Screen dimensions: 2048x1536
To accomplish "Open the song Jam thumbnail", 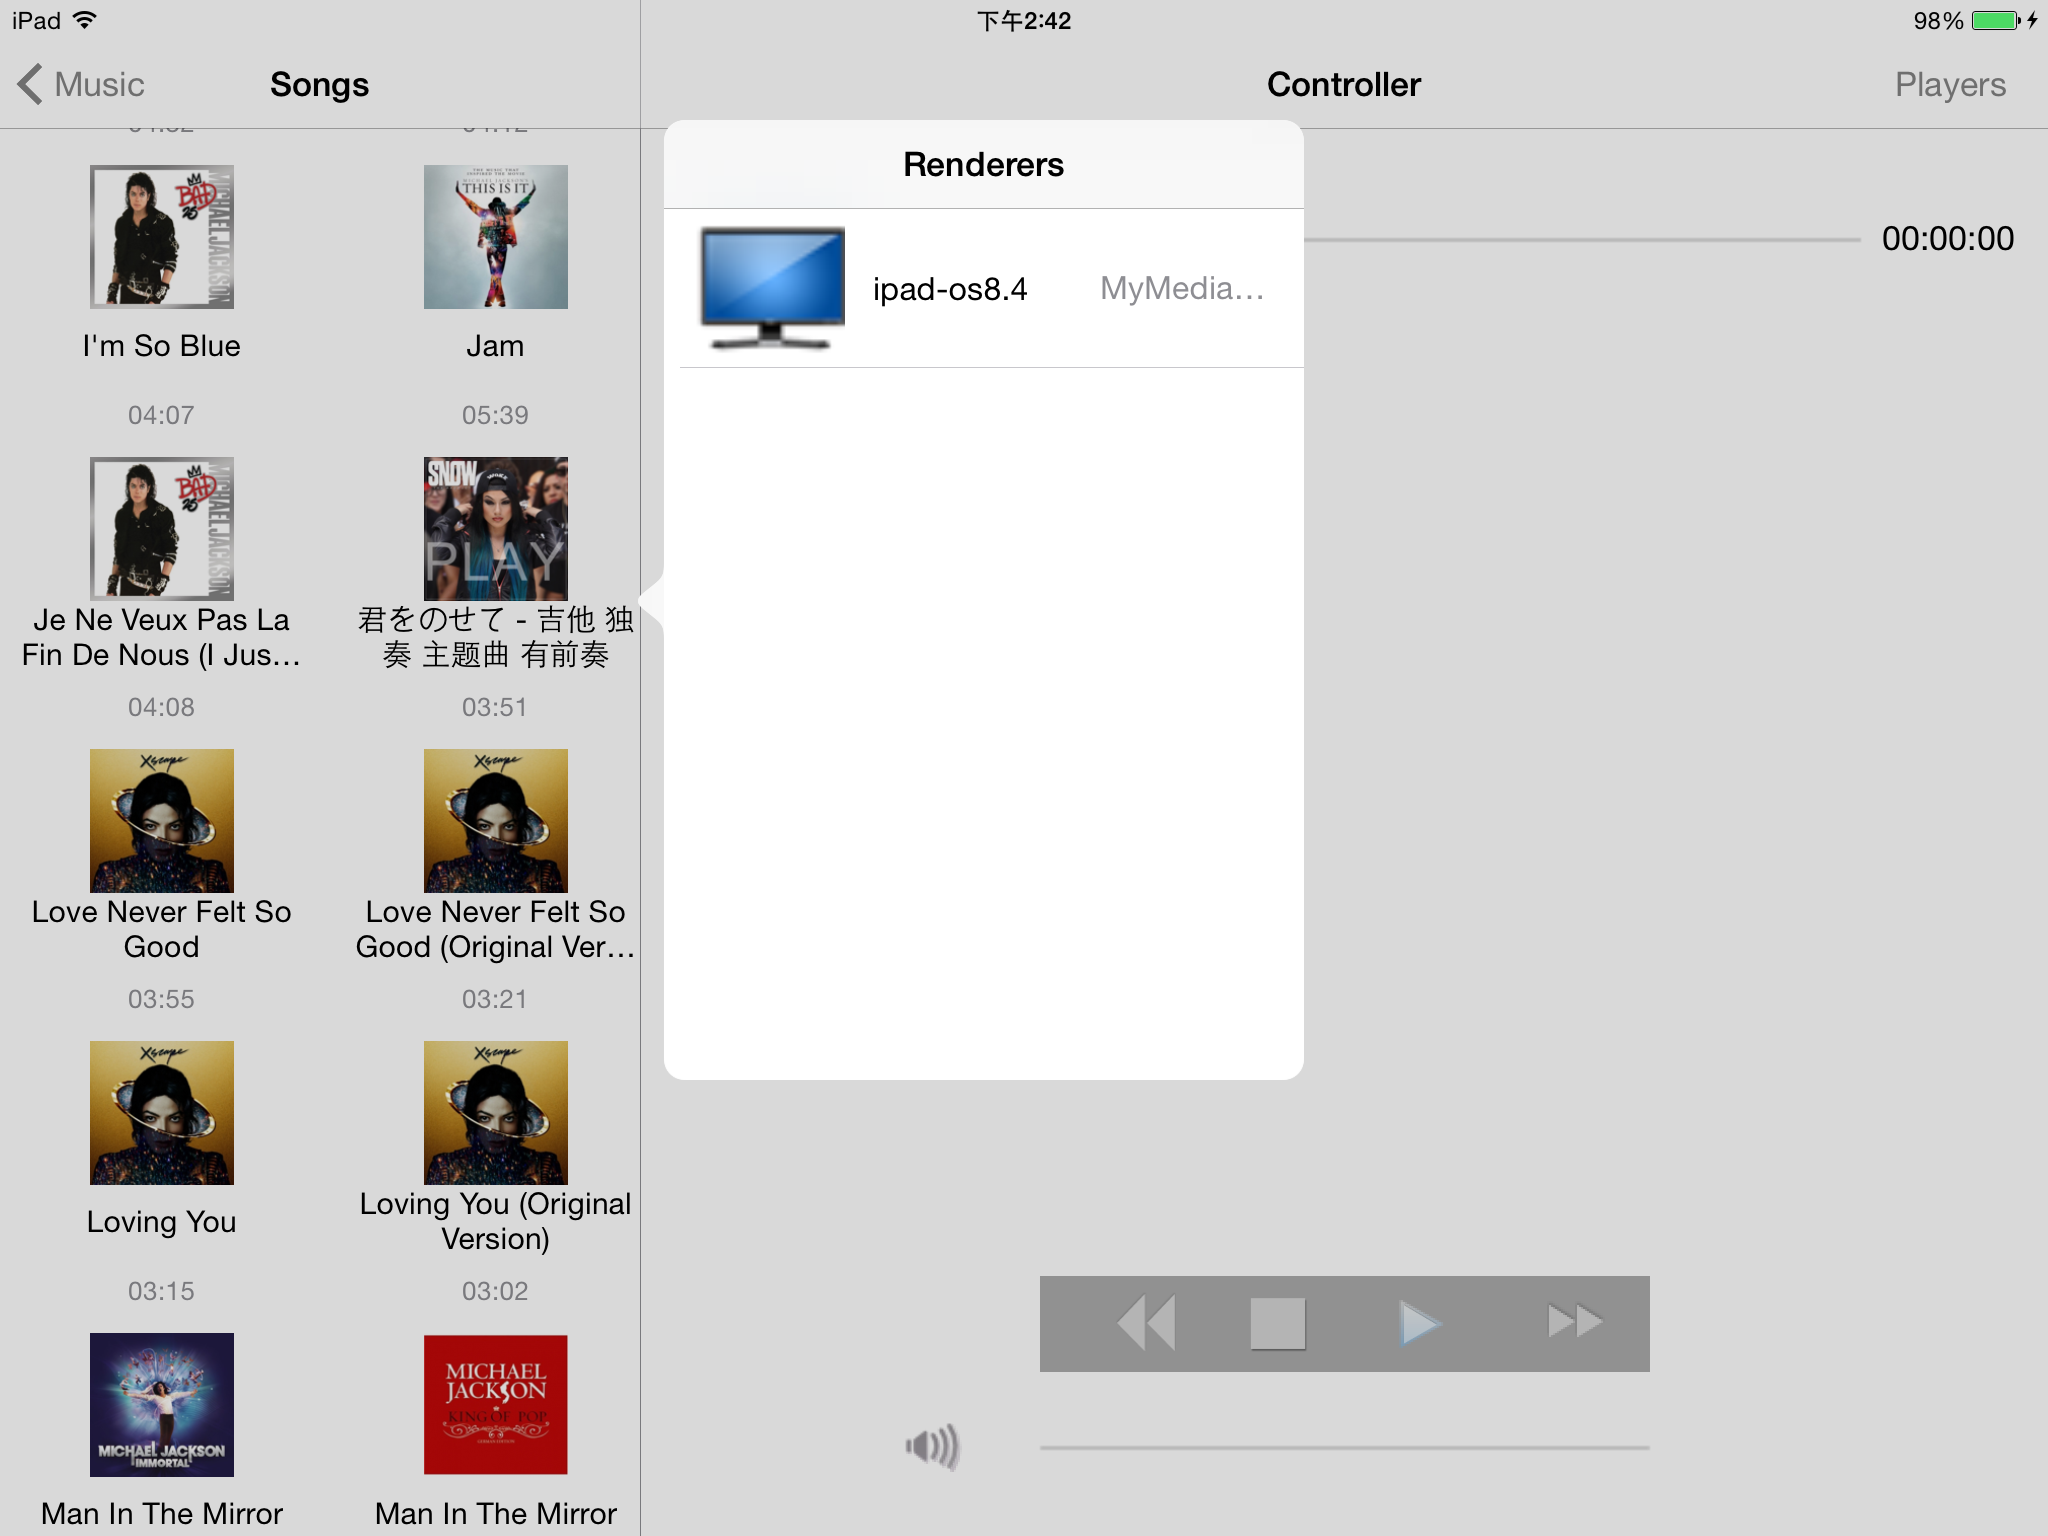I will tap(495, 237).
